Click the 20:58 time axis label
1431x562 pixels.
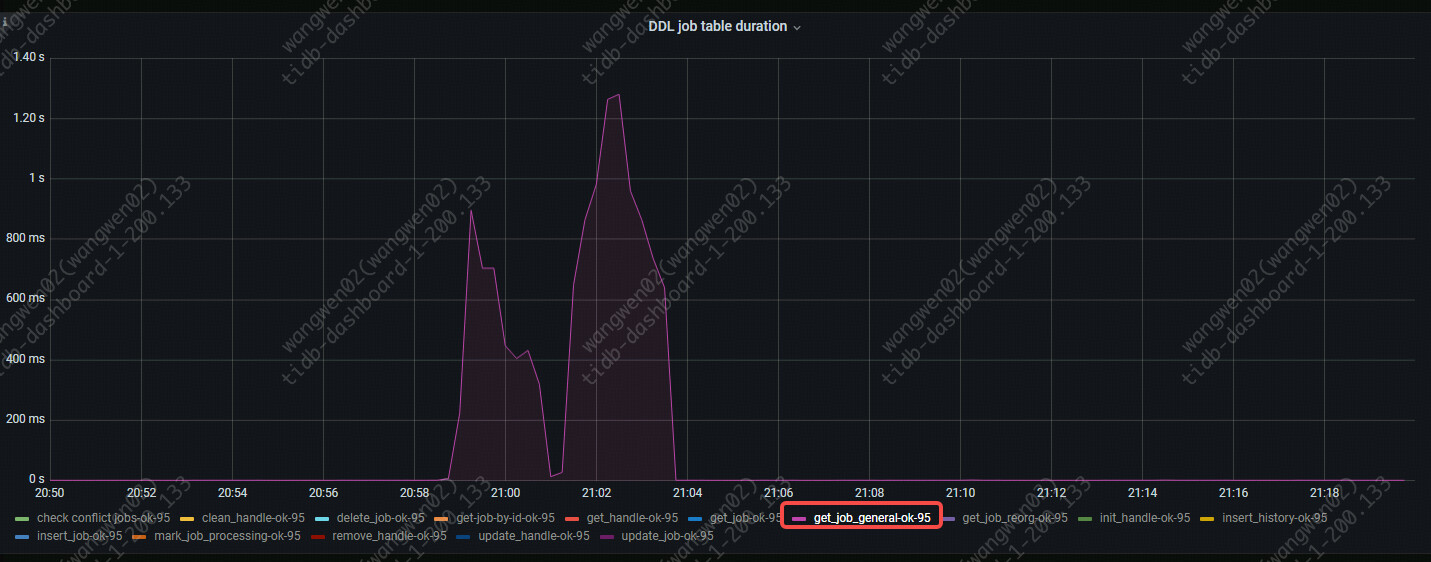click(414, 494)
